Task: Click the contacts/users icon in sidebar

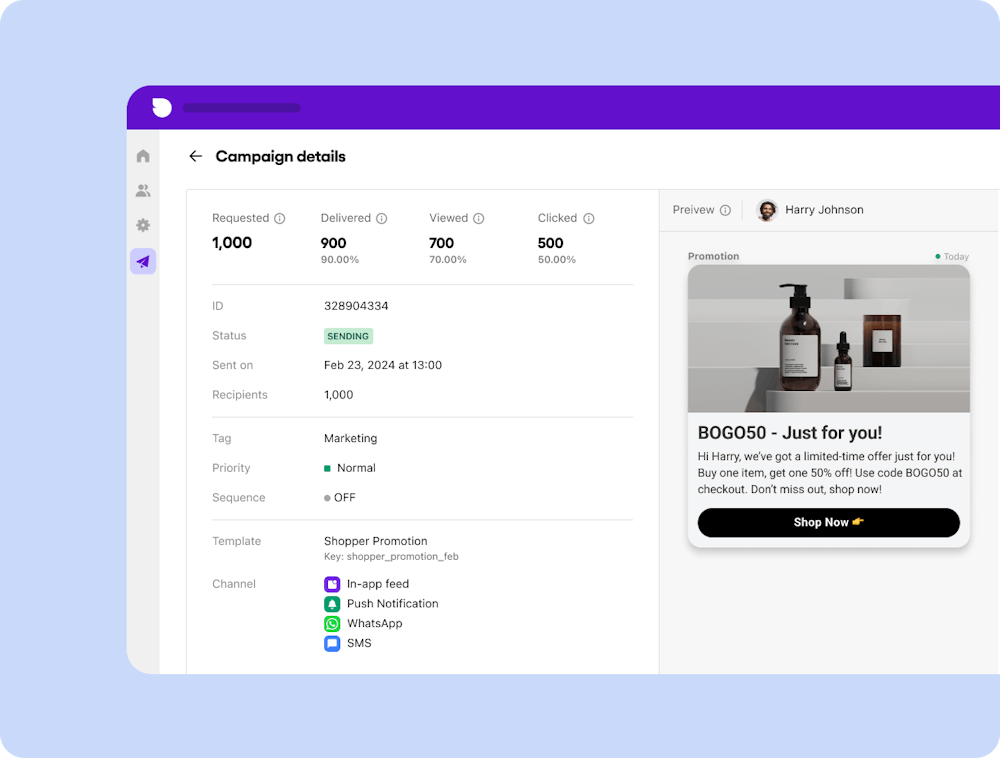Action: point(142,190)
